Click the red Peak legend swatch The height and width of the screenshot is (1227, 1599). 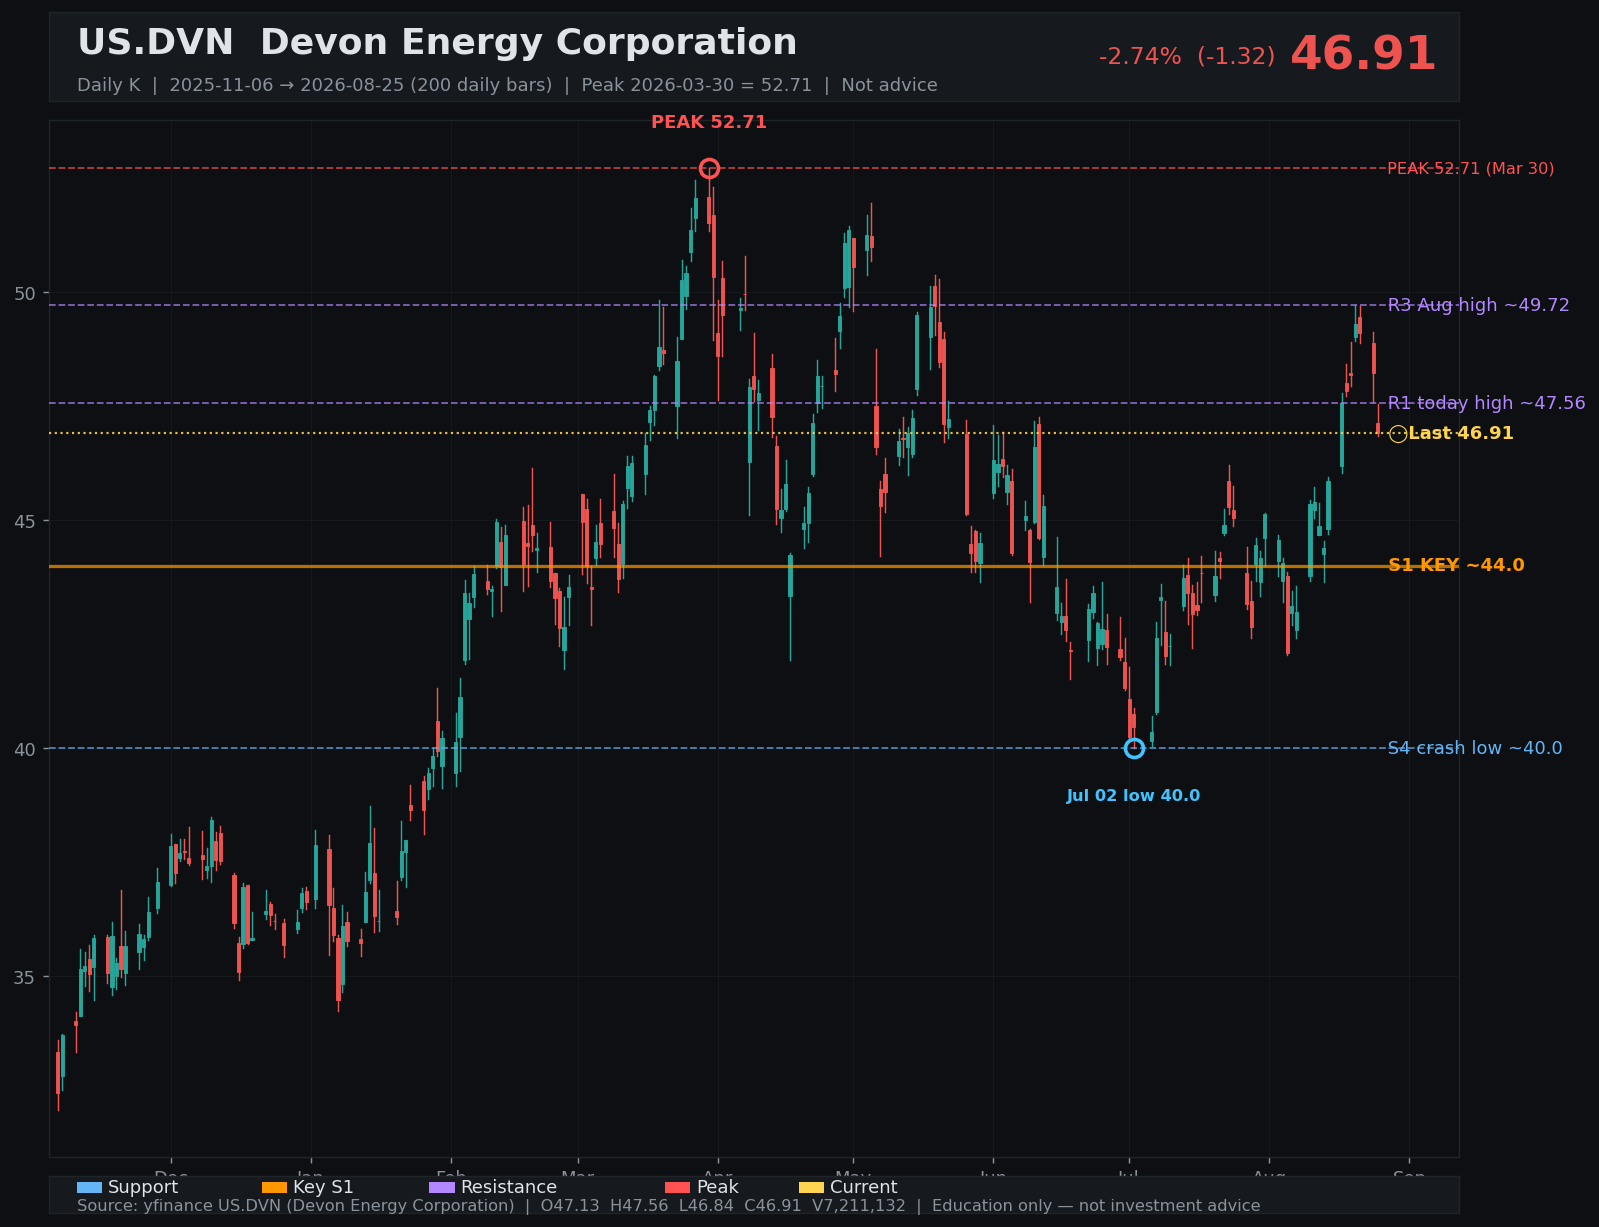click(678, 1188)
